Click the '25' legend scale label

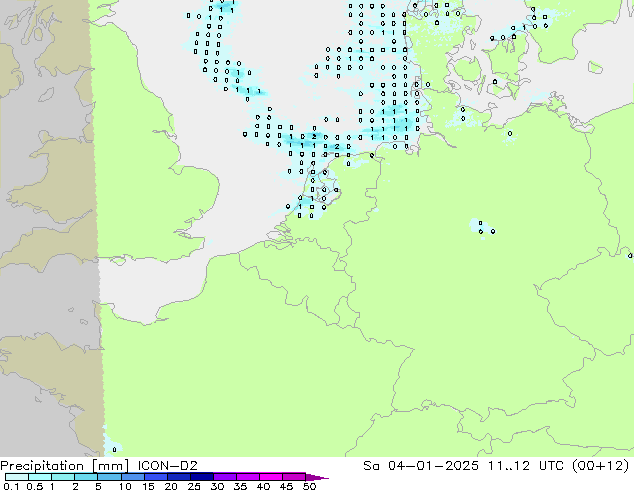coord(194,486)
